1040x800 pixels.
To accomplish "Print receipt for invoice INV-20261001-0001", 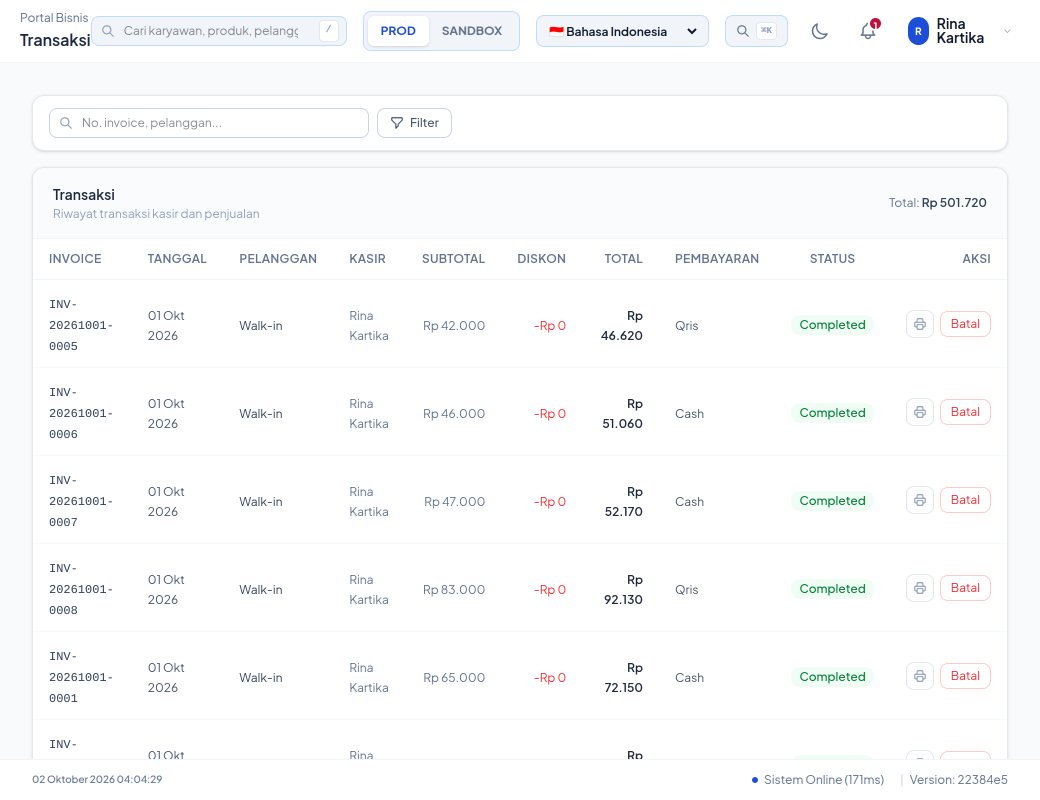I will 920,676.
